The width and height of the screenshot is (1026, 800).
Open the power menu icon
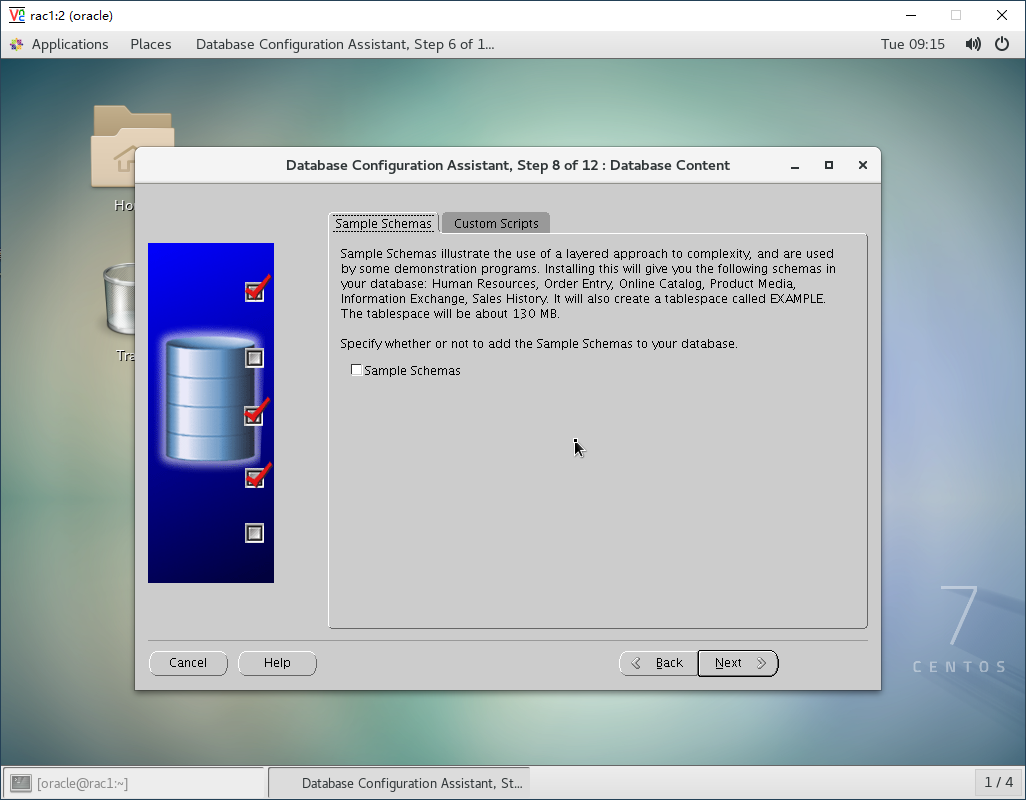pos(1002,44)
